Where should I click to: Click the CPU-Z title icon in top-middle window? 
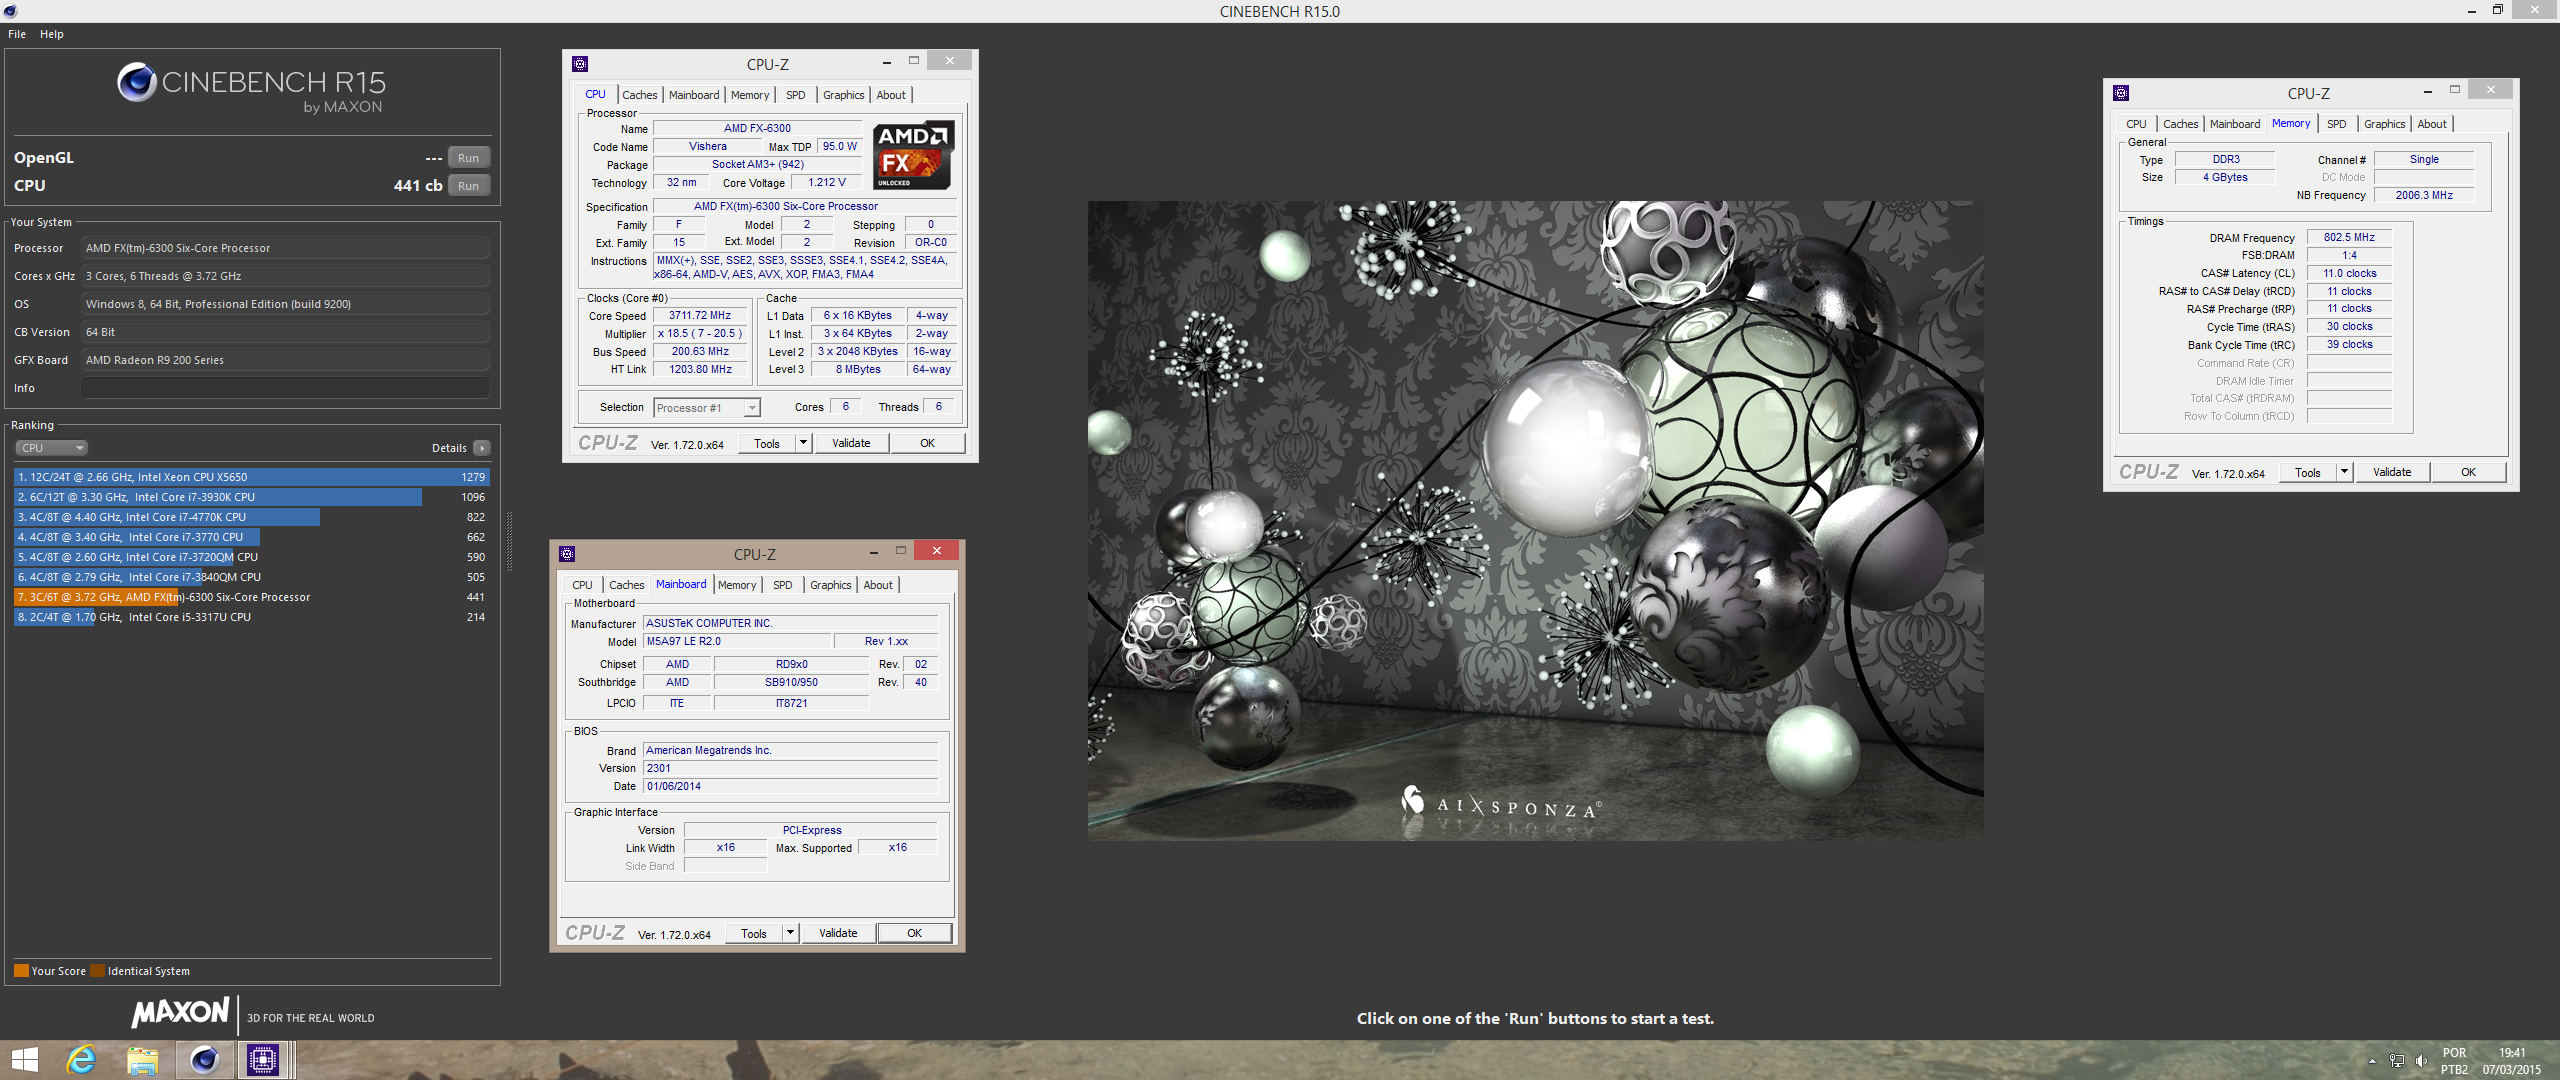580,64
